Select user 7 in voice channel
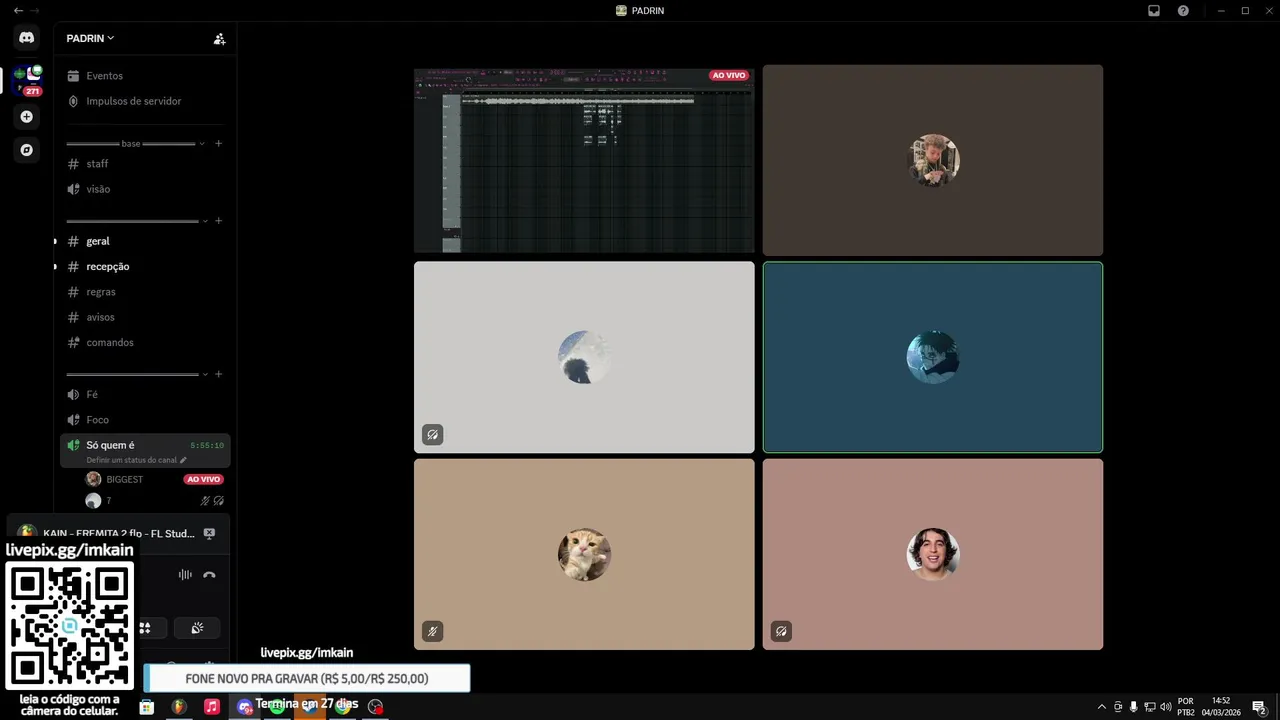 coord(98,501)
